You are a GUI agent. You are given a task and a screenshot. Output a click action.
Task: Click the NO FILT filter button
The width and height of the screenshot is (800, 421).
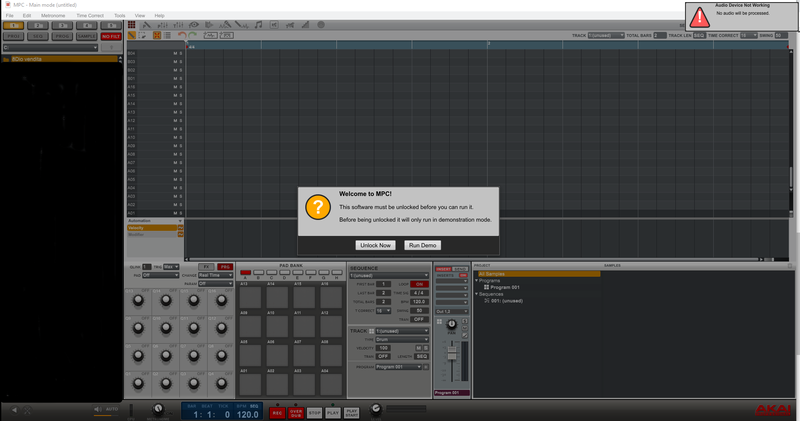tap(111, 36)
